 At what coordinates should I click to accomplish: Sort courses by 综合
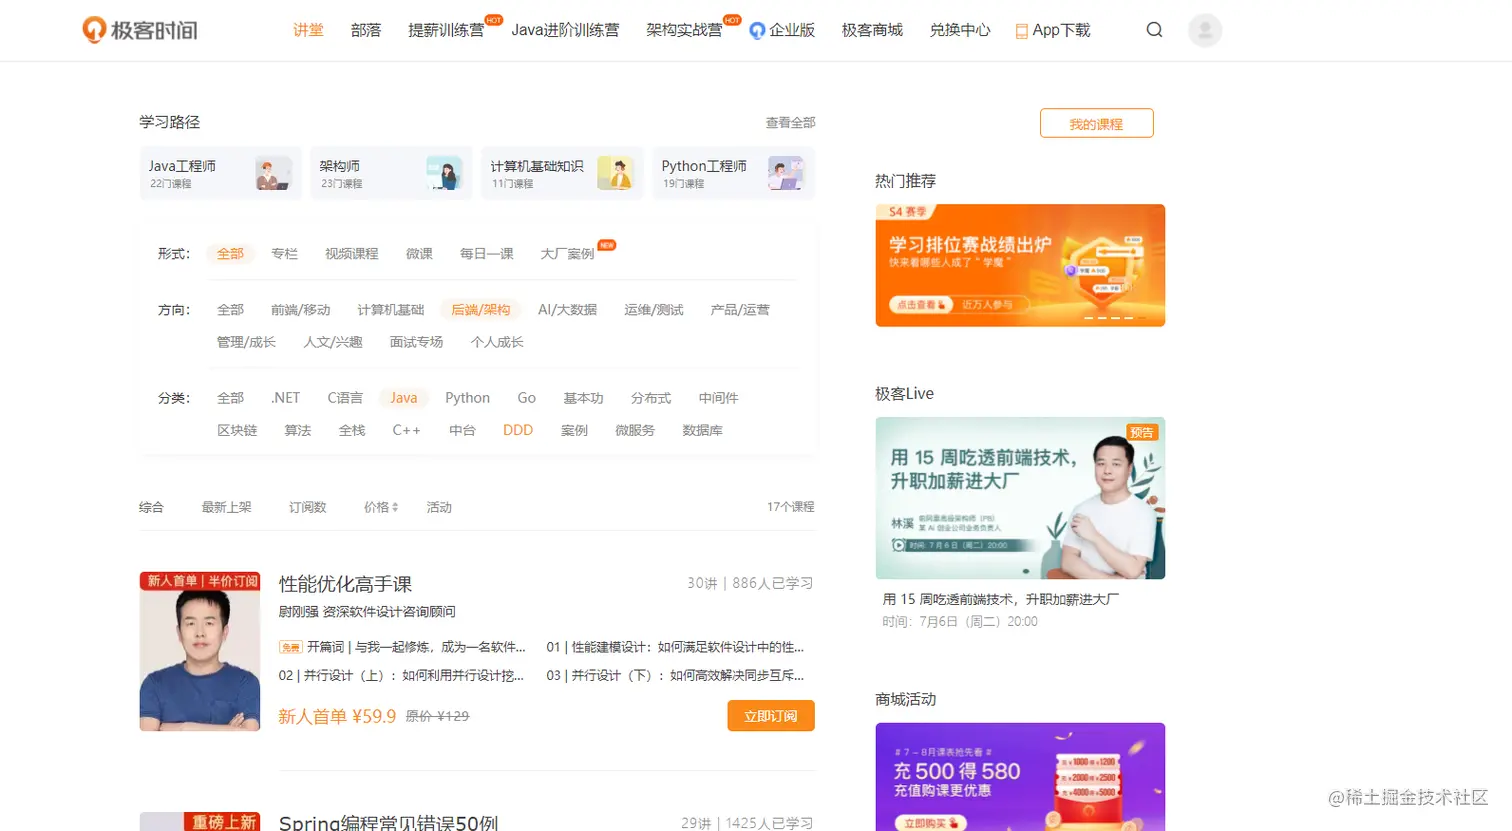(151, 507)
